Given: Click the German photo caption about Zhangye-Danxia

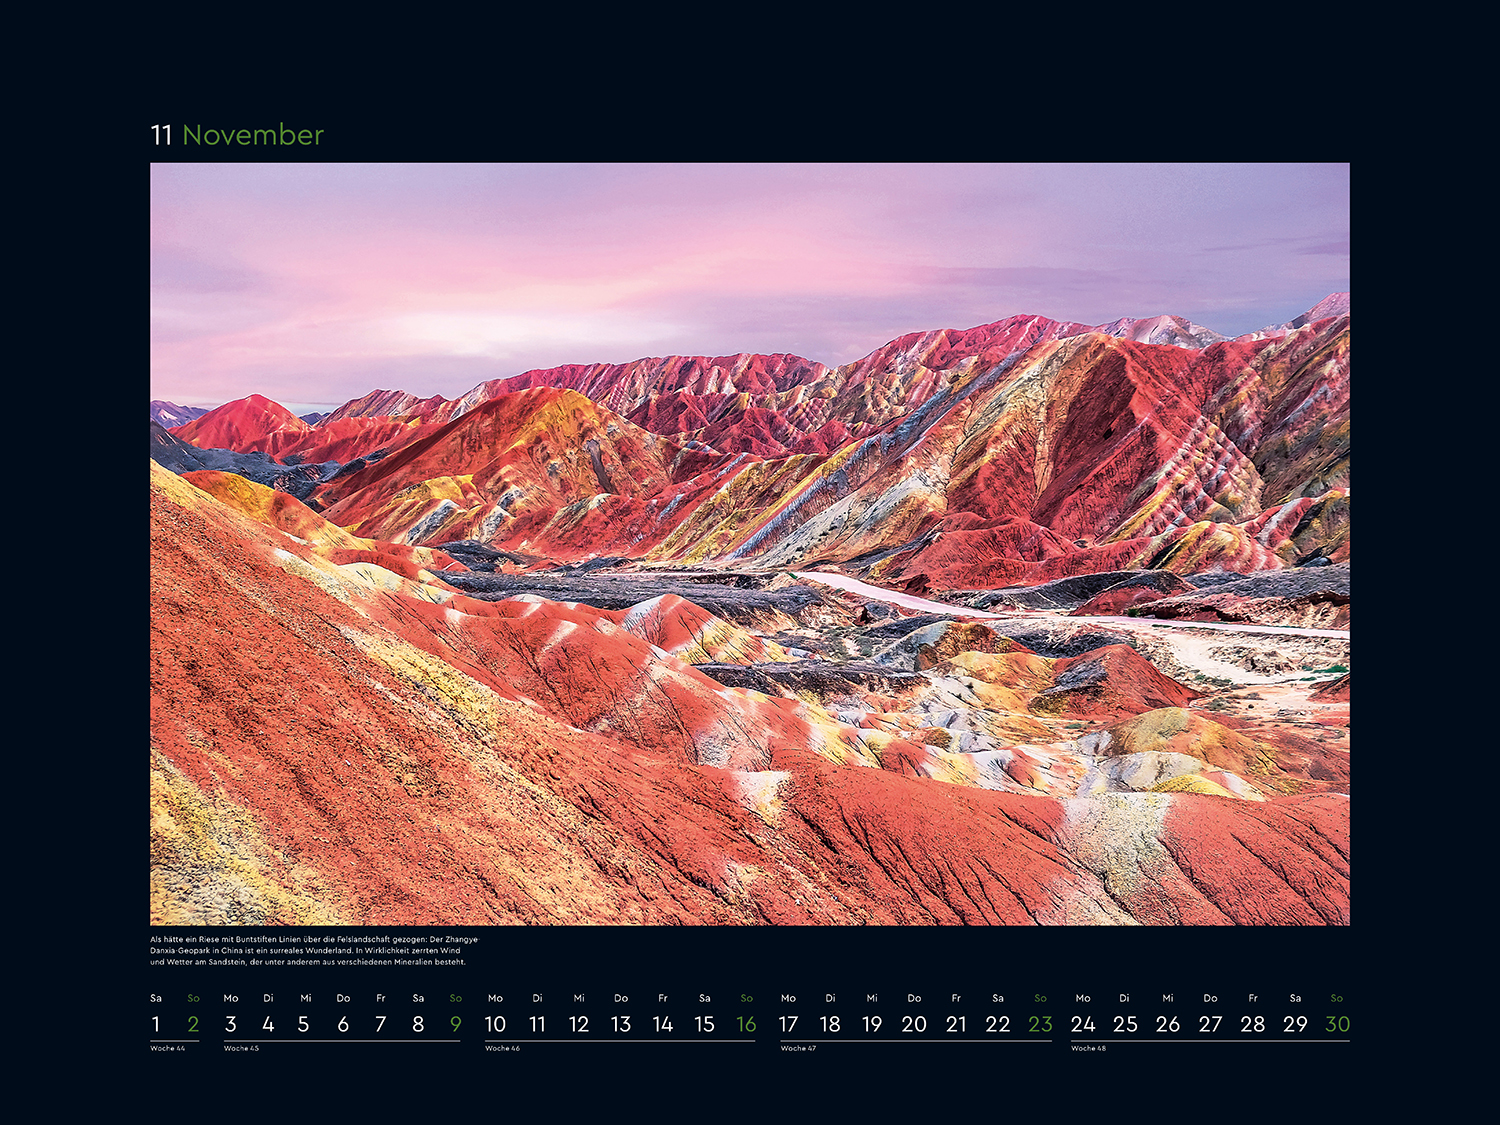Looking at the screenshot, I should point(314,950).
